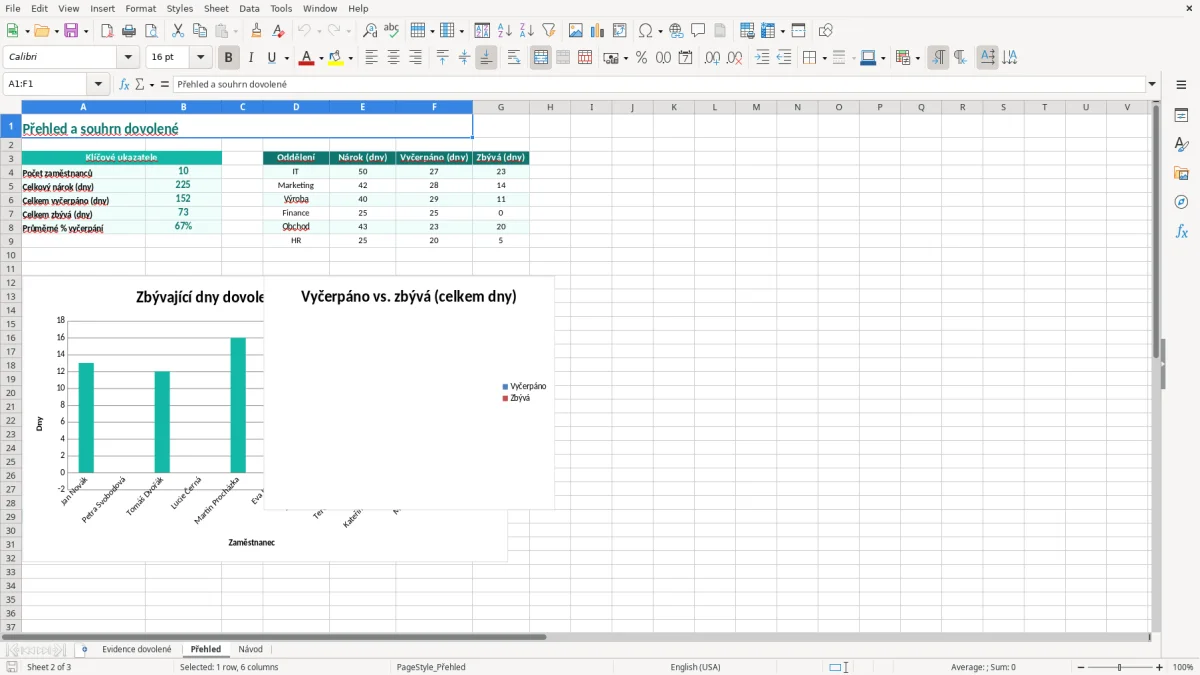Format cells as percent
This screenshot has width=1200, height=675.
click(x=642, y=58)
